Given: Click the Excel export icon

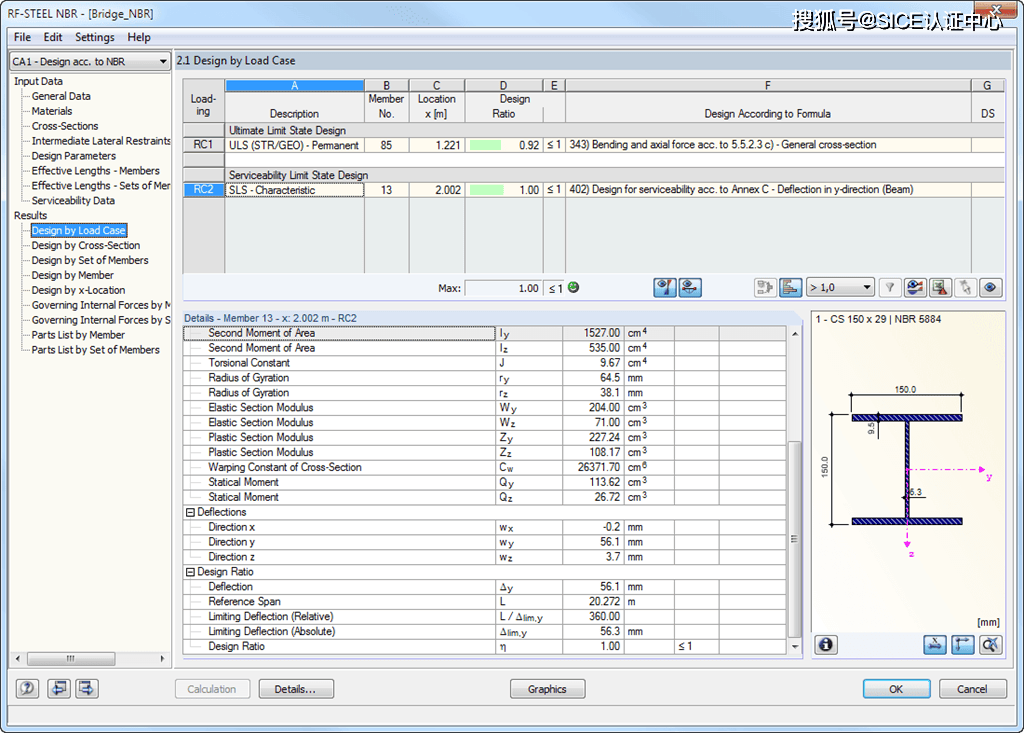Looking at the screenshot, I should point(939,288).
